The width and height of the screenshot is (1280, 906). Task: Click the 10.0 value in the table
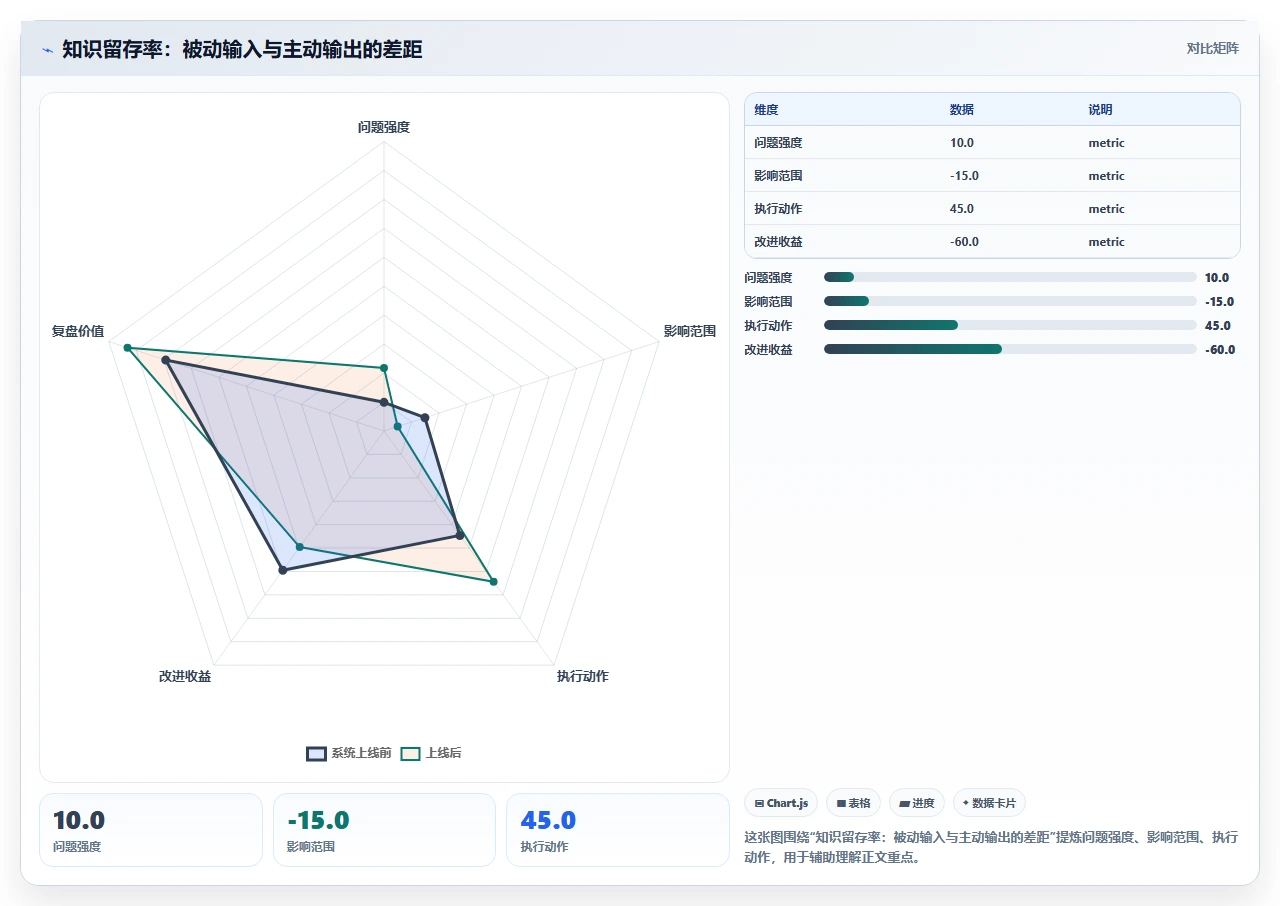point(962,143)
